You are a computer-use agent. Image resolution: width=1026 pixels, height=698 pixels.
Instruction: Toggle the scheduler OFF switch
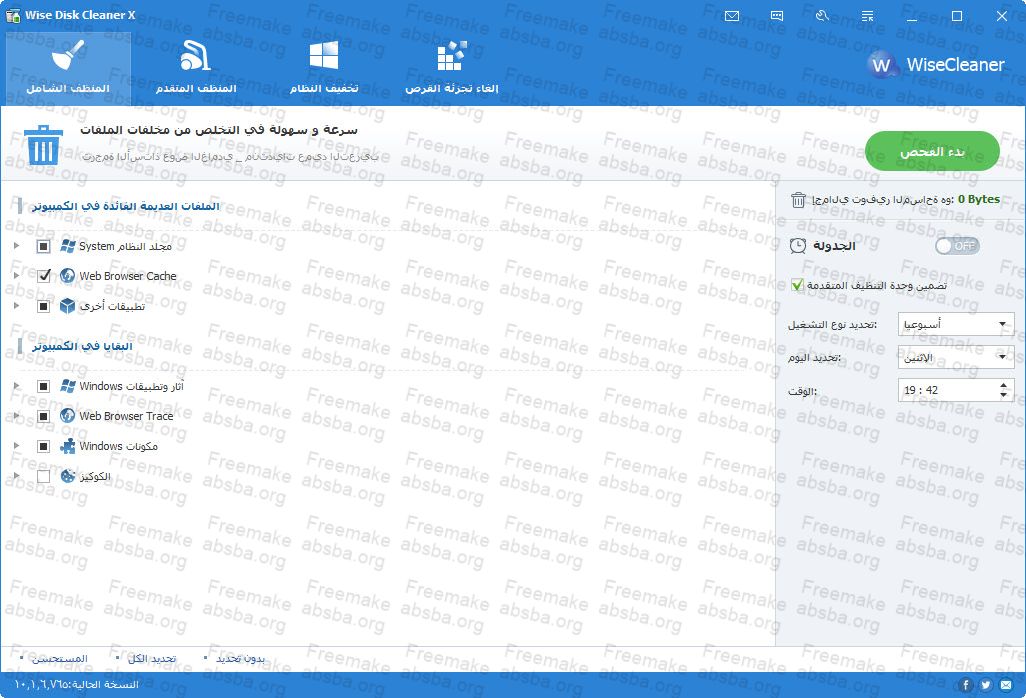pyautogui.click(x=957, y=246)
